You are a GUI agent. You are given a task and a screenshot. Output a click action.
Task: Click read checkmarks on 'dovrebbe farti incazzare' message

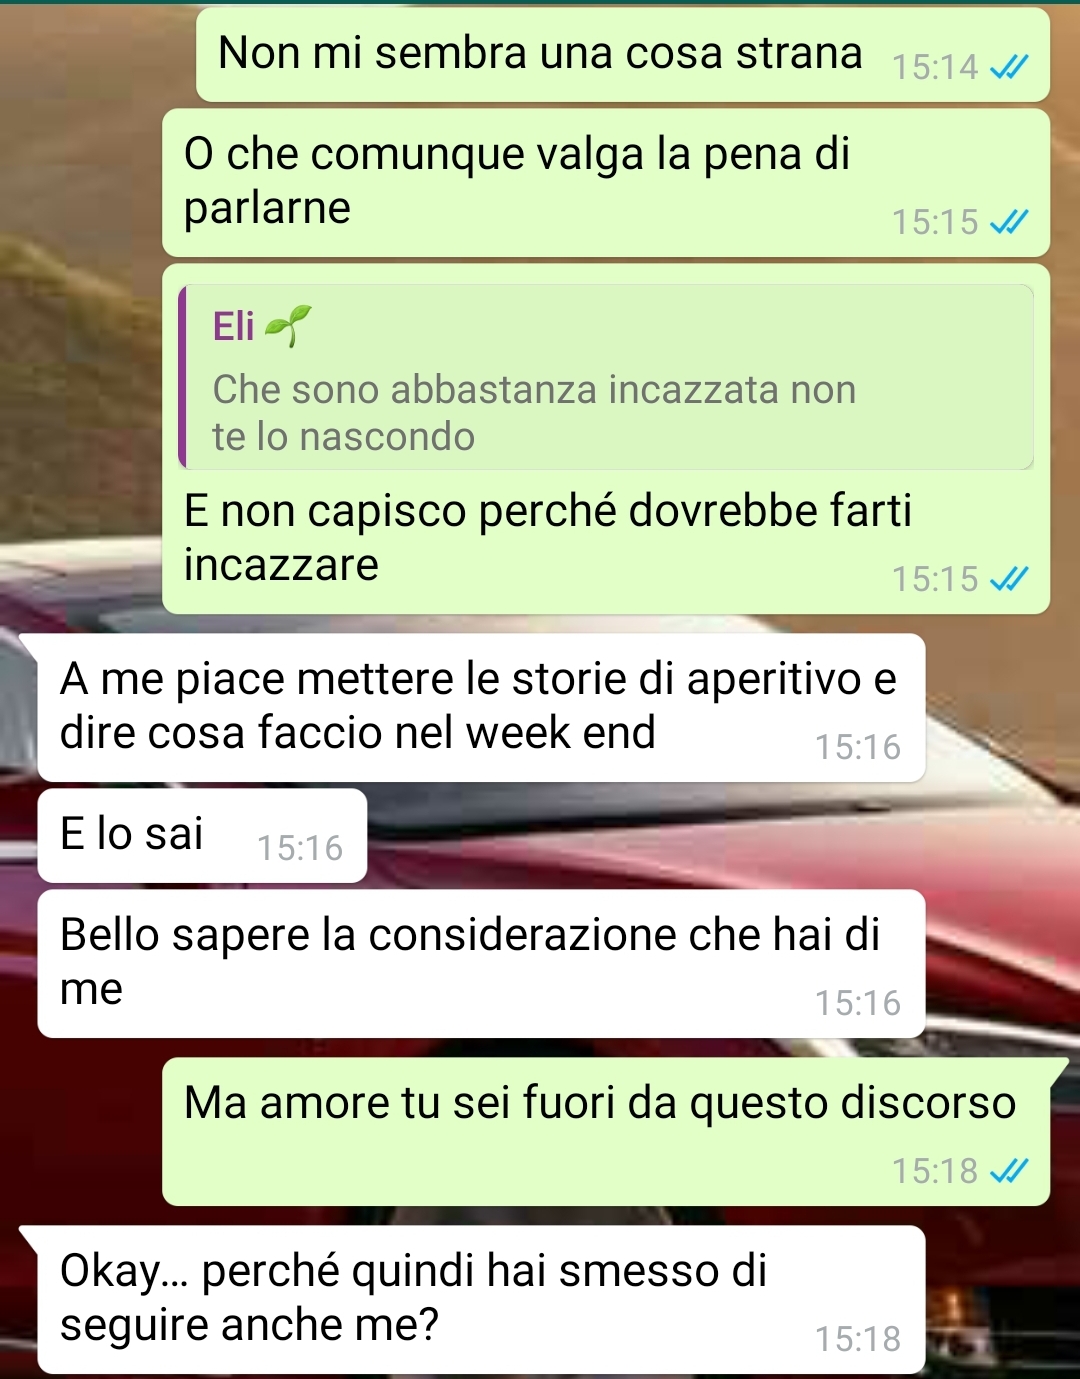pyautogui.click(x=1008, y=579)
